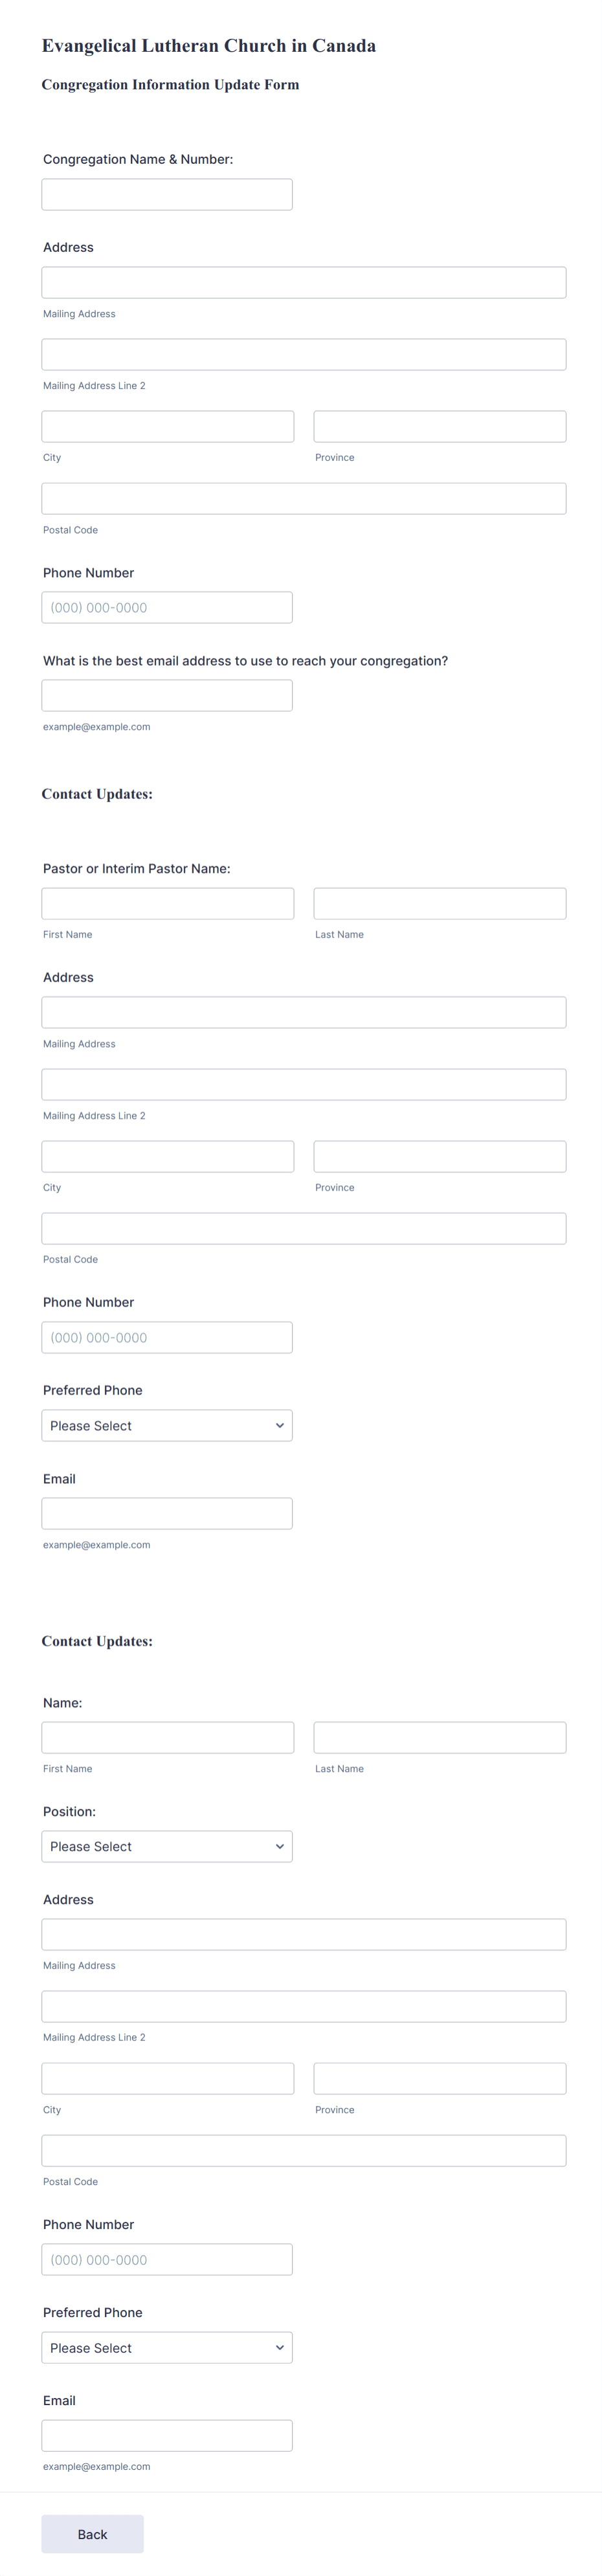Expand the Position dropdown under second Contact Updates

166,1846
